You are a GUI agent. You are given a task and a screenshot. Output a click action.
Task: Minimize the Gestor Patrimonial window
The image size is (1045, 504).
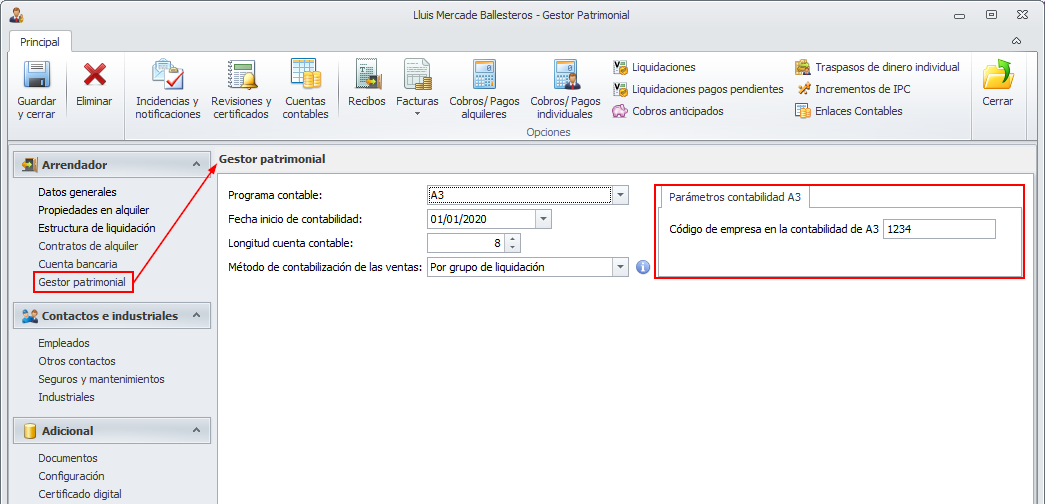959,15
